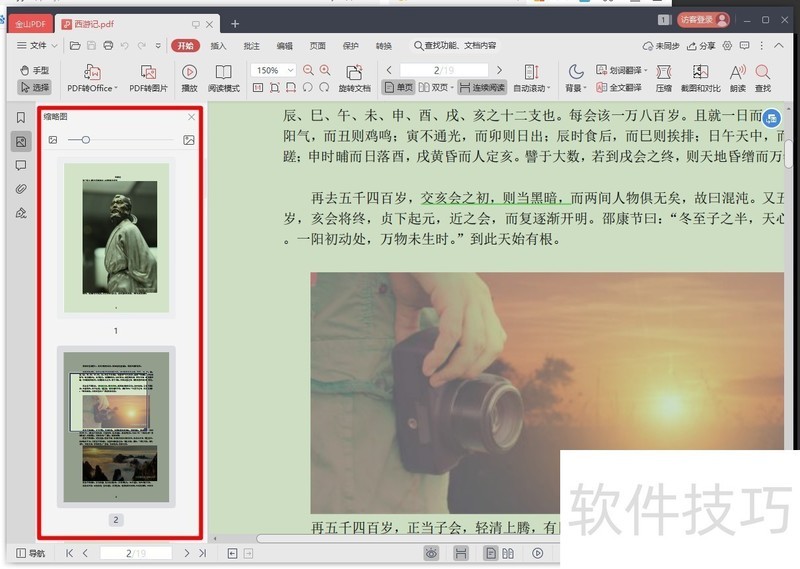This screenshot has height=569, width=800.
Task: Open the PDF转Office converter tool
Action: [92, 78]
